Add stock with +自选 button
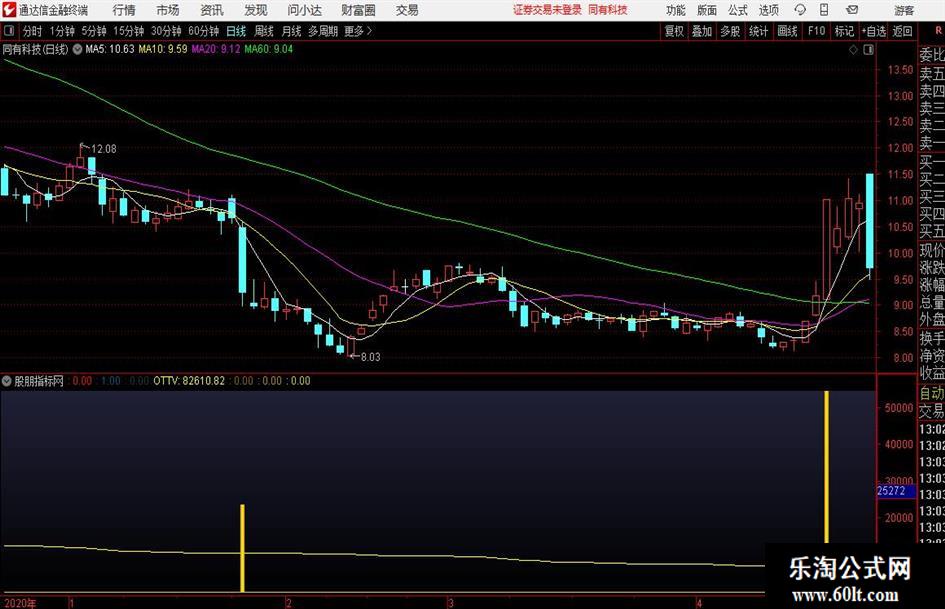Viewport: 945px width, 609px height. coord(874,31)
